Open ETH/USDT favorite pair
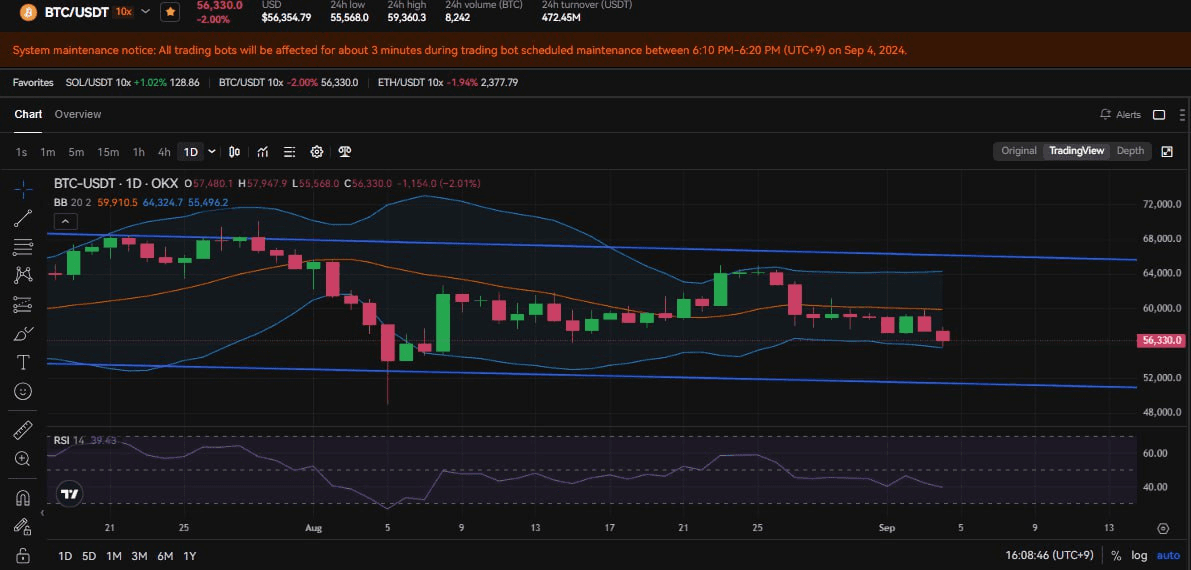Viewport: 1191px width, 570px height. click(447, 82)
